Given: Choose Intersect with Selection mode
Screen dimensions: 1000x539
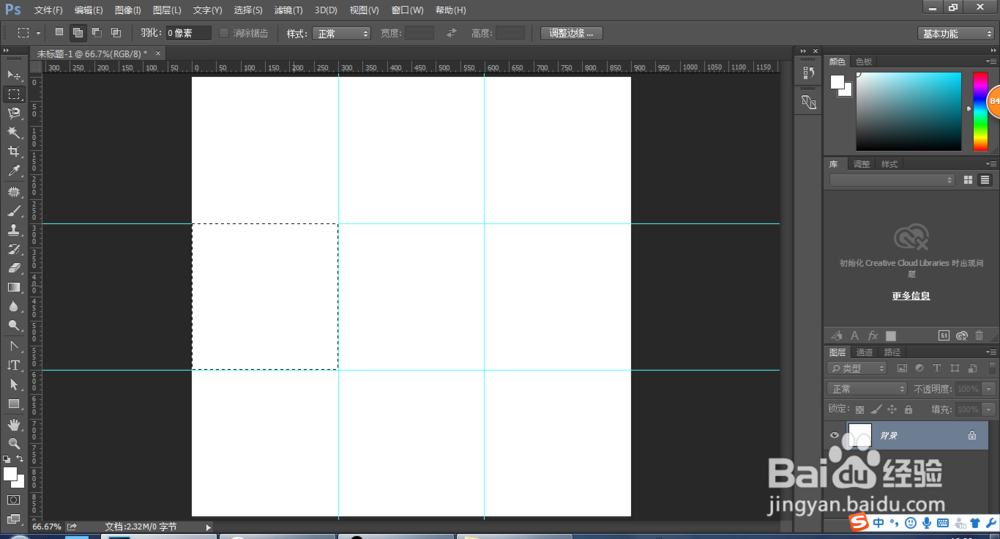Looking at the screenshot, I should point(116,33).
